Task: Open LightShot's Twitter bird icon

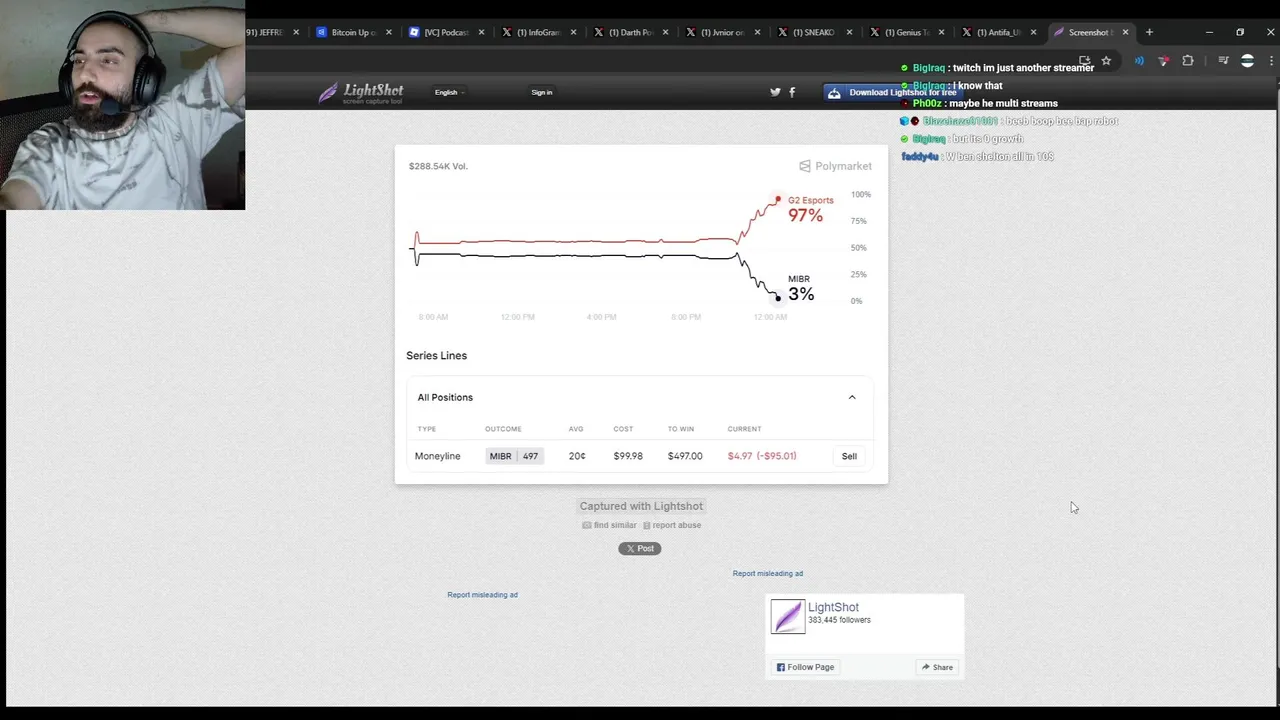Action: [775, 92]
